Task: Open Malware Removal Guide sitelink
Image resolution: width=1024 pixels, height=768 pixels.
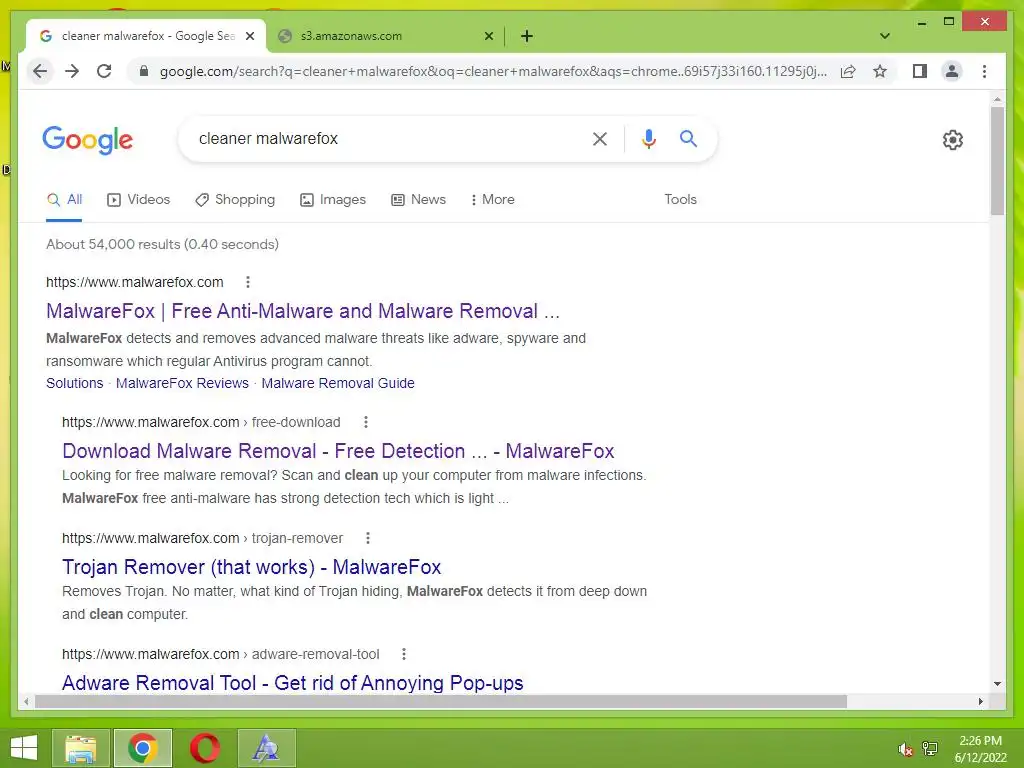Action: [x=338, y=383]
